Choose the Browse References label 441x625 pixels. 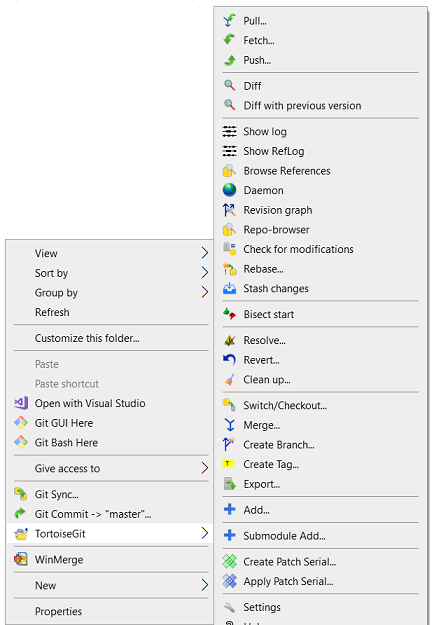287,171
